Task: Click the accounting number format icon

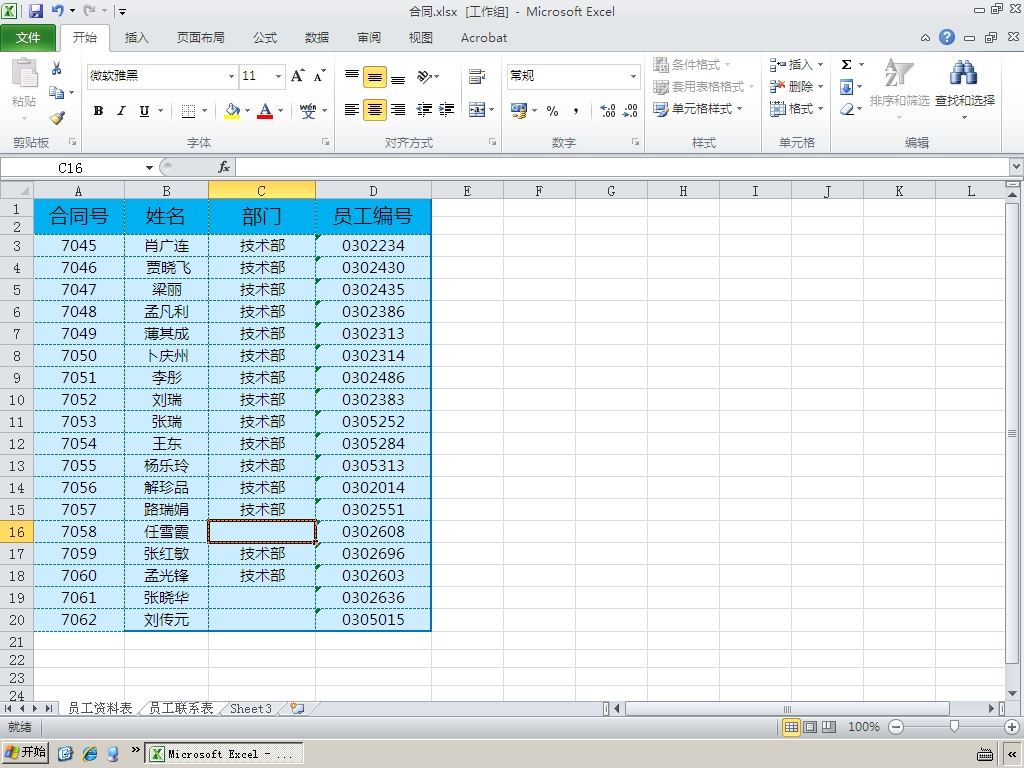Action: click(x=519, y=110)
